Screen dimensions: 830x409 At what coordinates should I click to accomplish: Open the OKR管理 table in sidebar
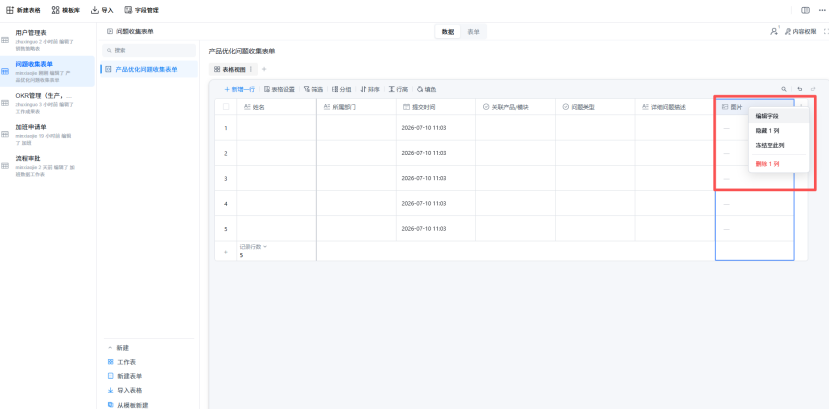(48, 103)
